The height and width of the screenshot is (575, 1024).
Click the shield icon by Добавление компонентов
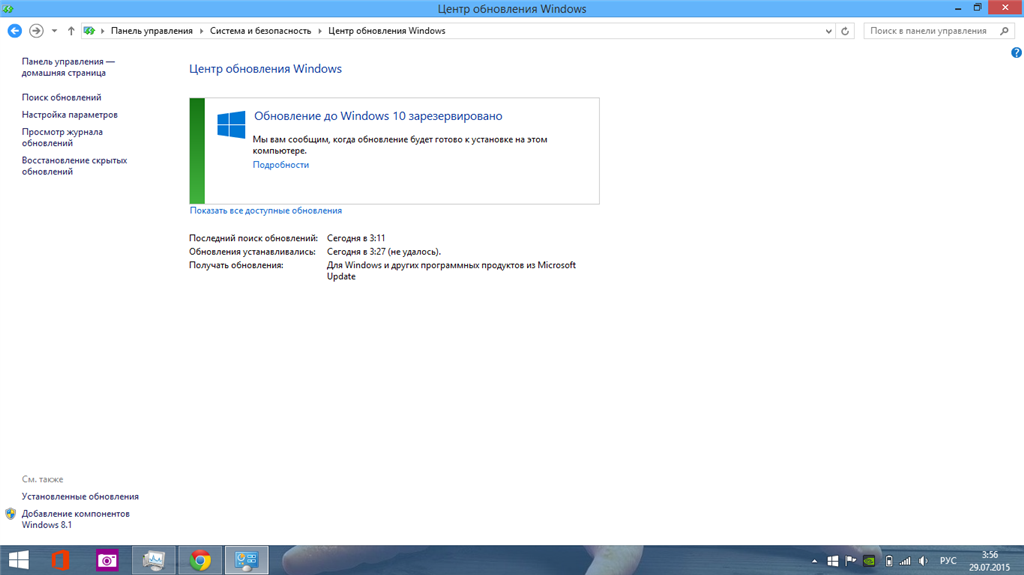(10, 514)
